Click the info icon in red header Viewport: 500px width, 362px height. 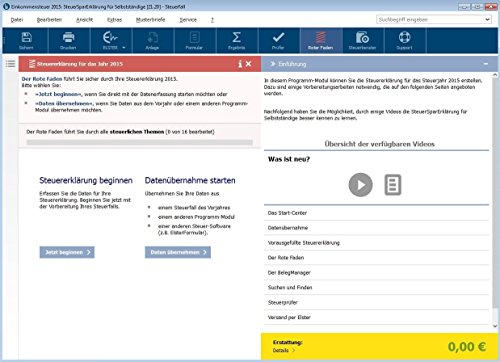[x=240, y=64]
